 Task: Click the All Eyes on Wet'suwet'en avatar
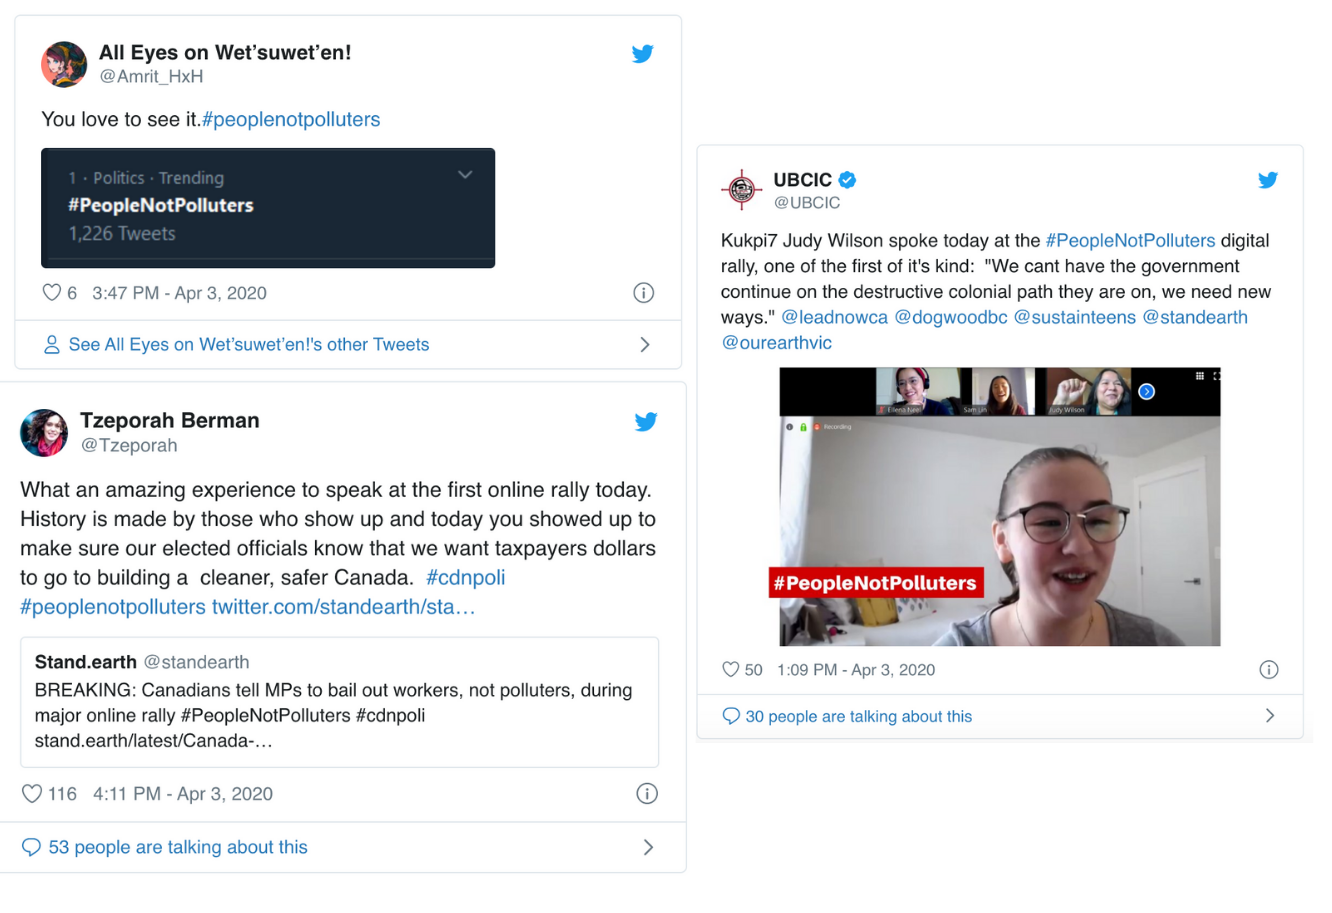(x=64, y=65)
